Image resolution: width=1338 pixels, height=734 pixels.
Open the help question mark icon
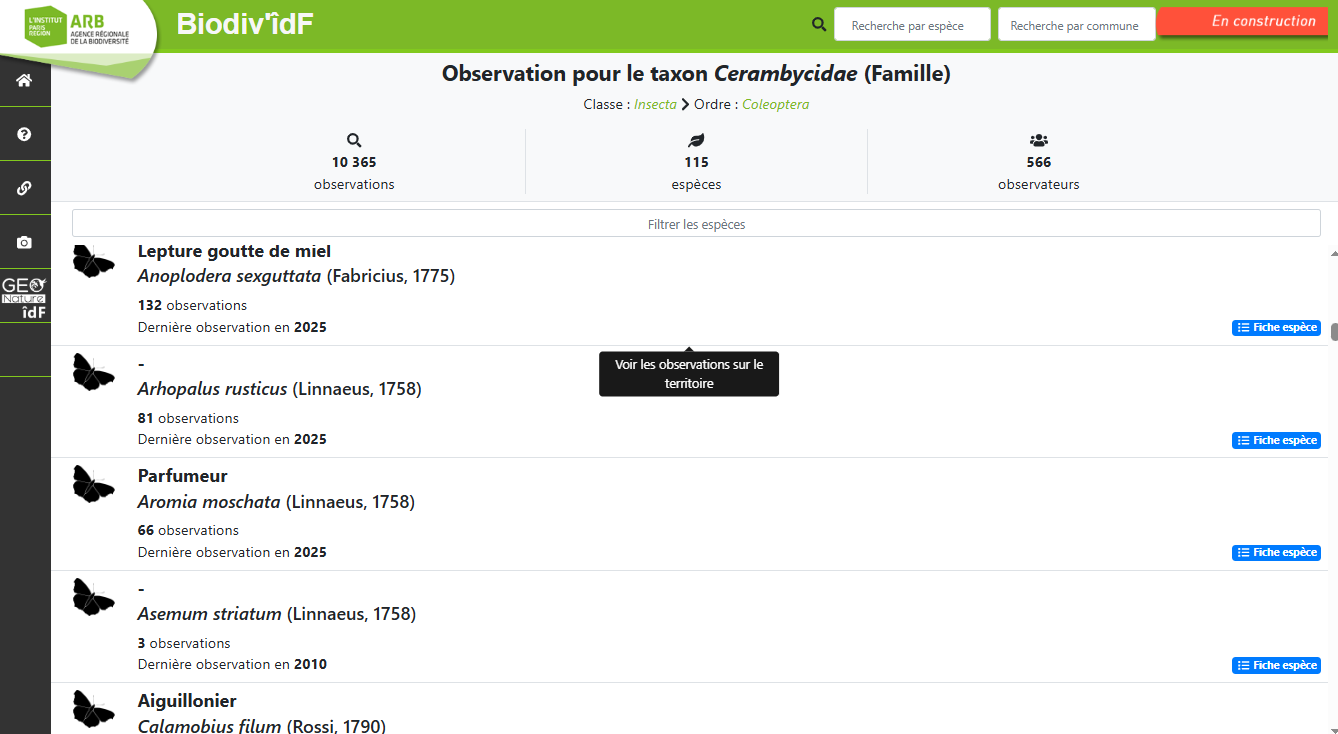pyautogui.click(x=24, y=134)
